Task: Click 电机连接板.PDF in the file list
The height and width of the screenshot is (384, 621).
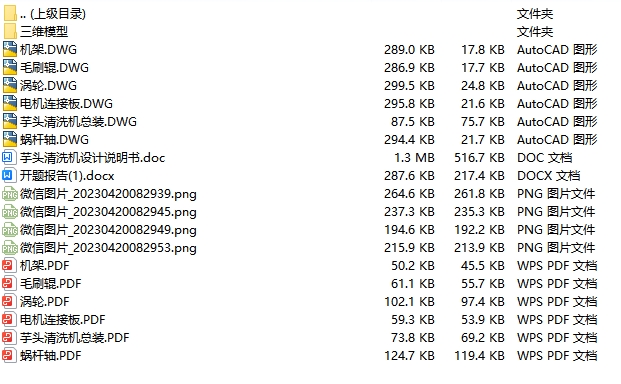Action: click(x=63, y=319)
